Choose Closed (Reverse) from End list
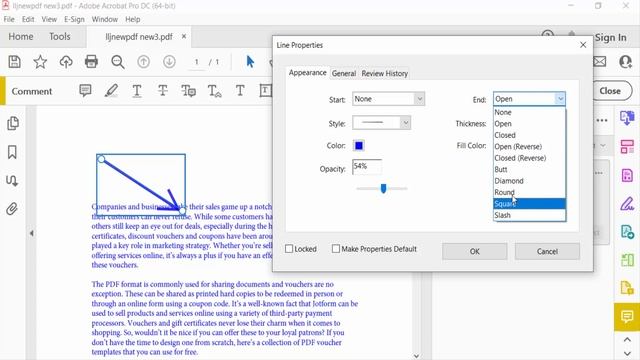Screen dimensions: 640x360 [x=529, y=158]
